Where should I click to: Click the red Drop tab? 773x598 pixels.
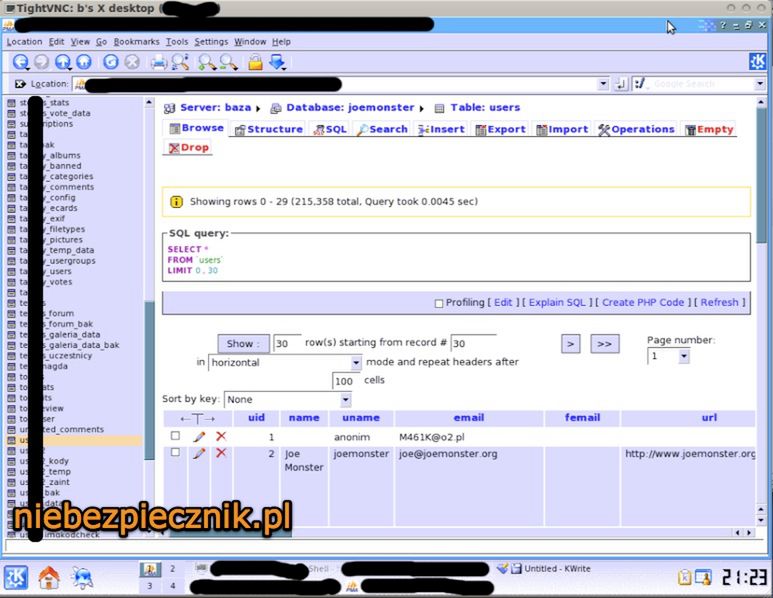pos(189,147)
